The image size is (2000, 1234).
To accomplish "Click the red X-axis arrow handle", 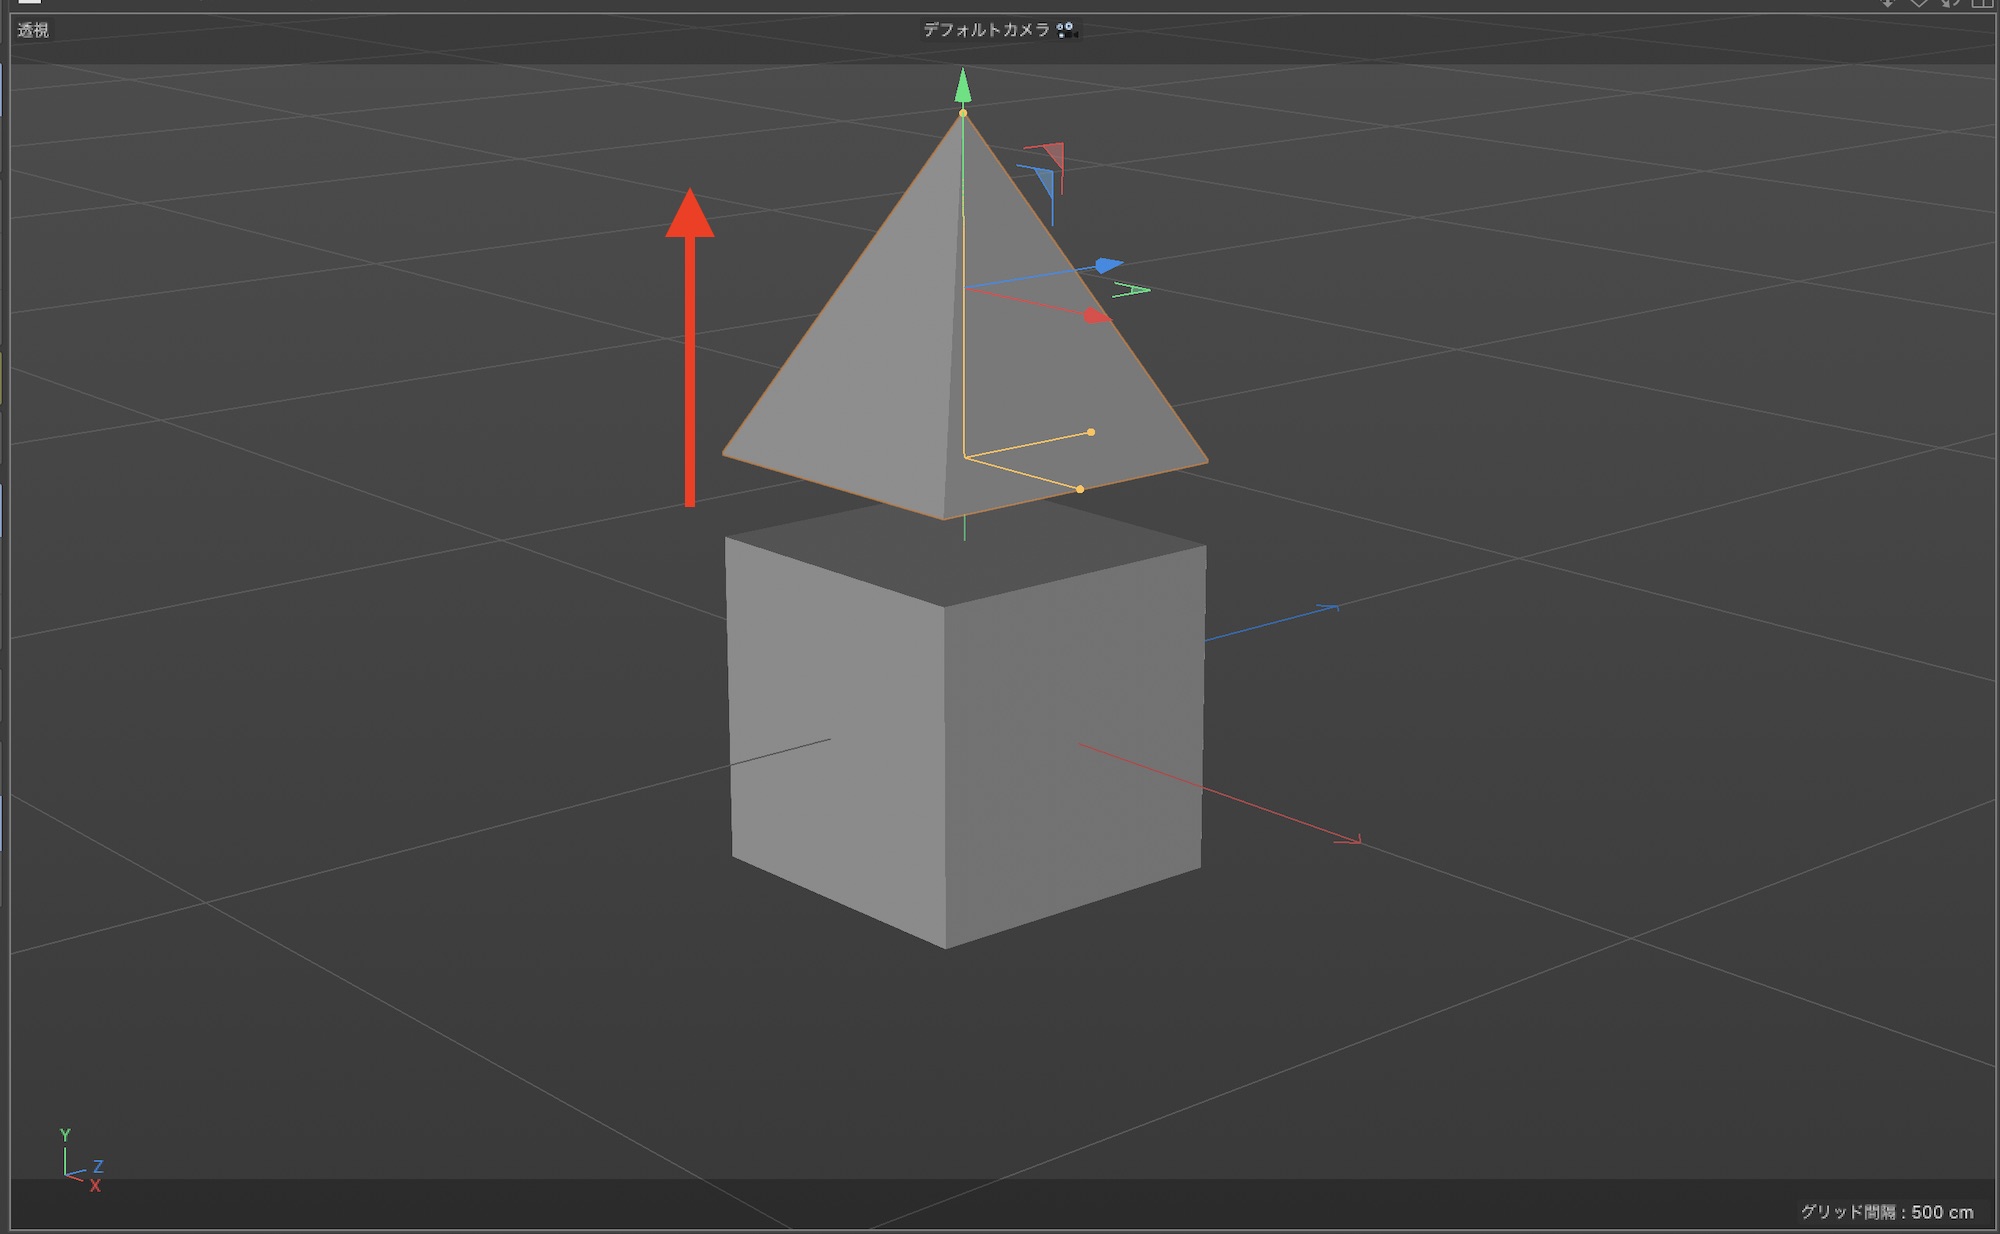I will click(x=1096, y=316).
